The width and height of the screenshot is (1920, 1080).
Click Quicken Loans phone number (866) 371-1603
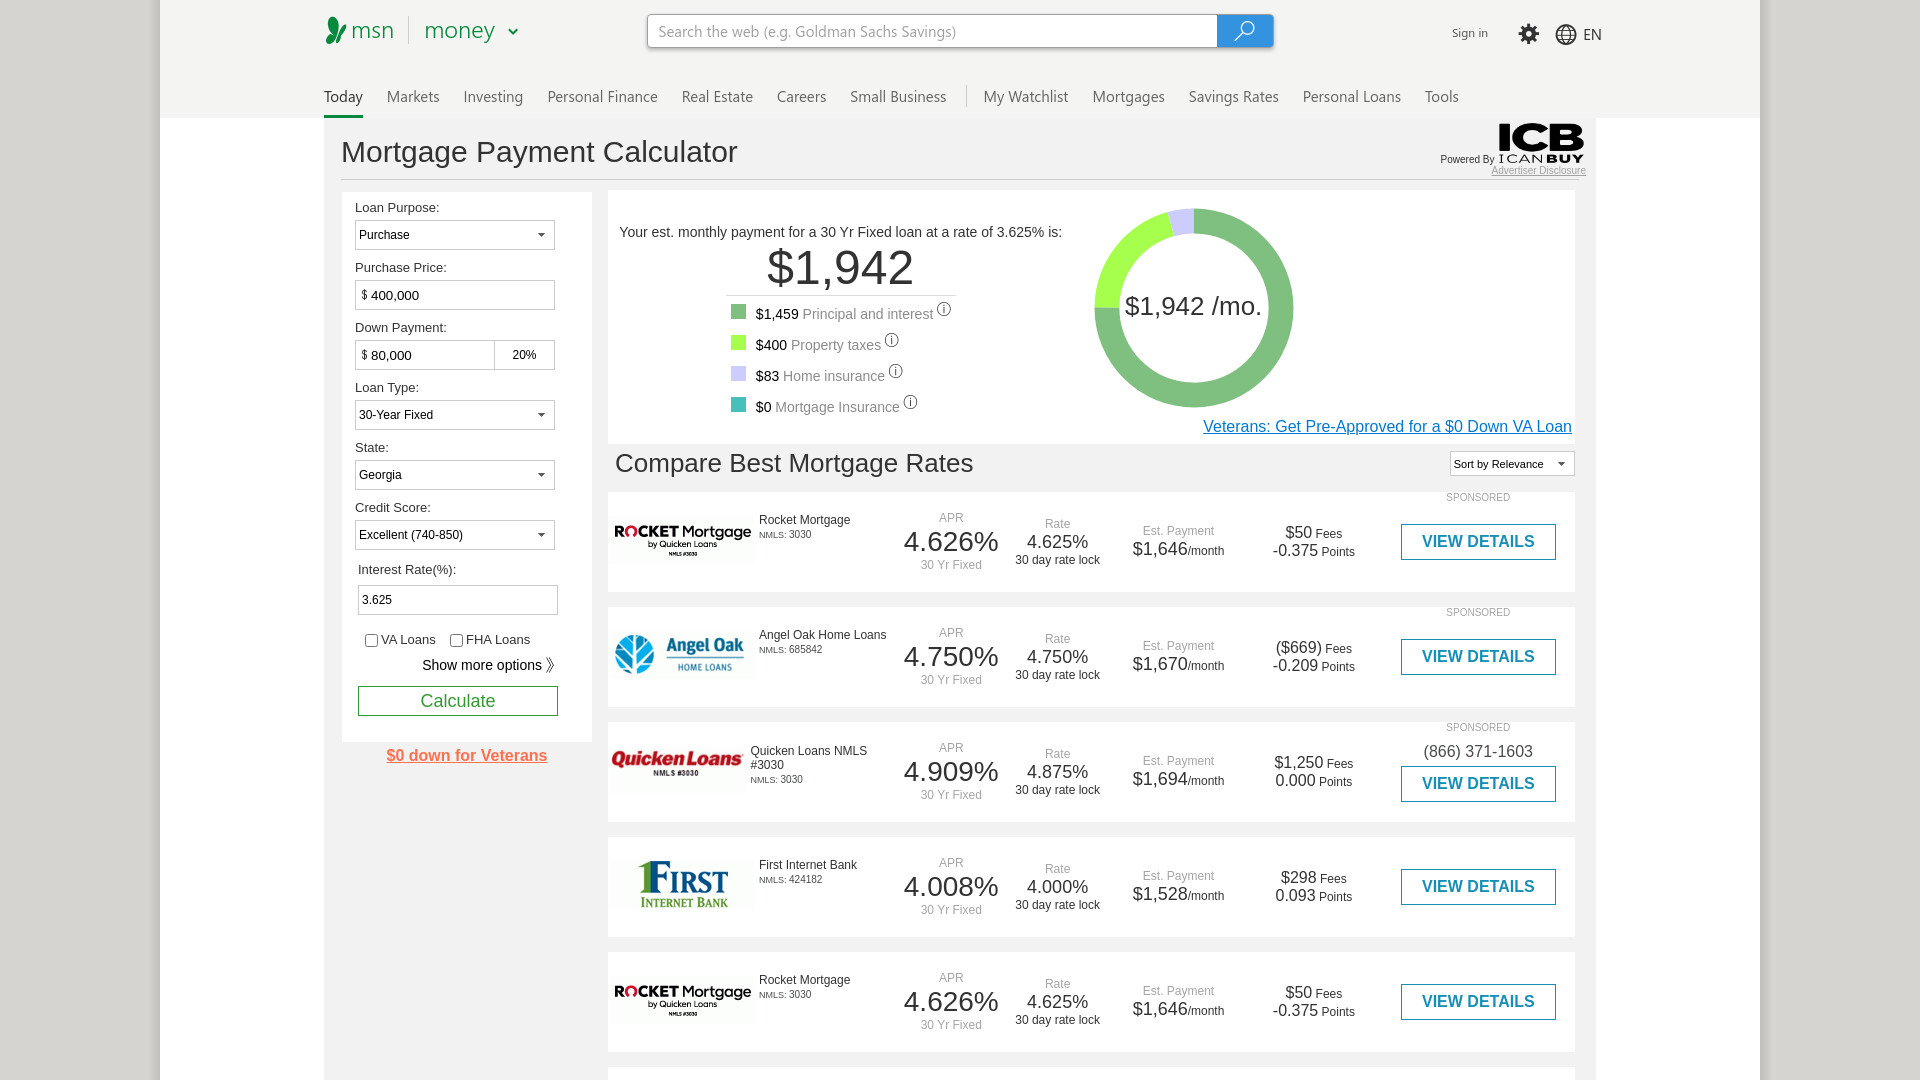coord(1478,752)
